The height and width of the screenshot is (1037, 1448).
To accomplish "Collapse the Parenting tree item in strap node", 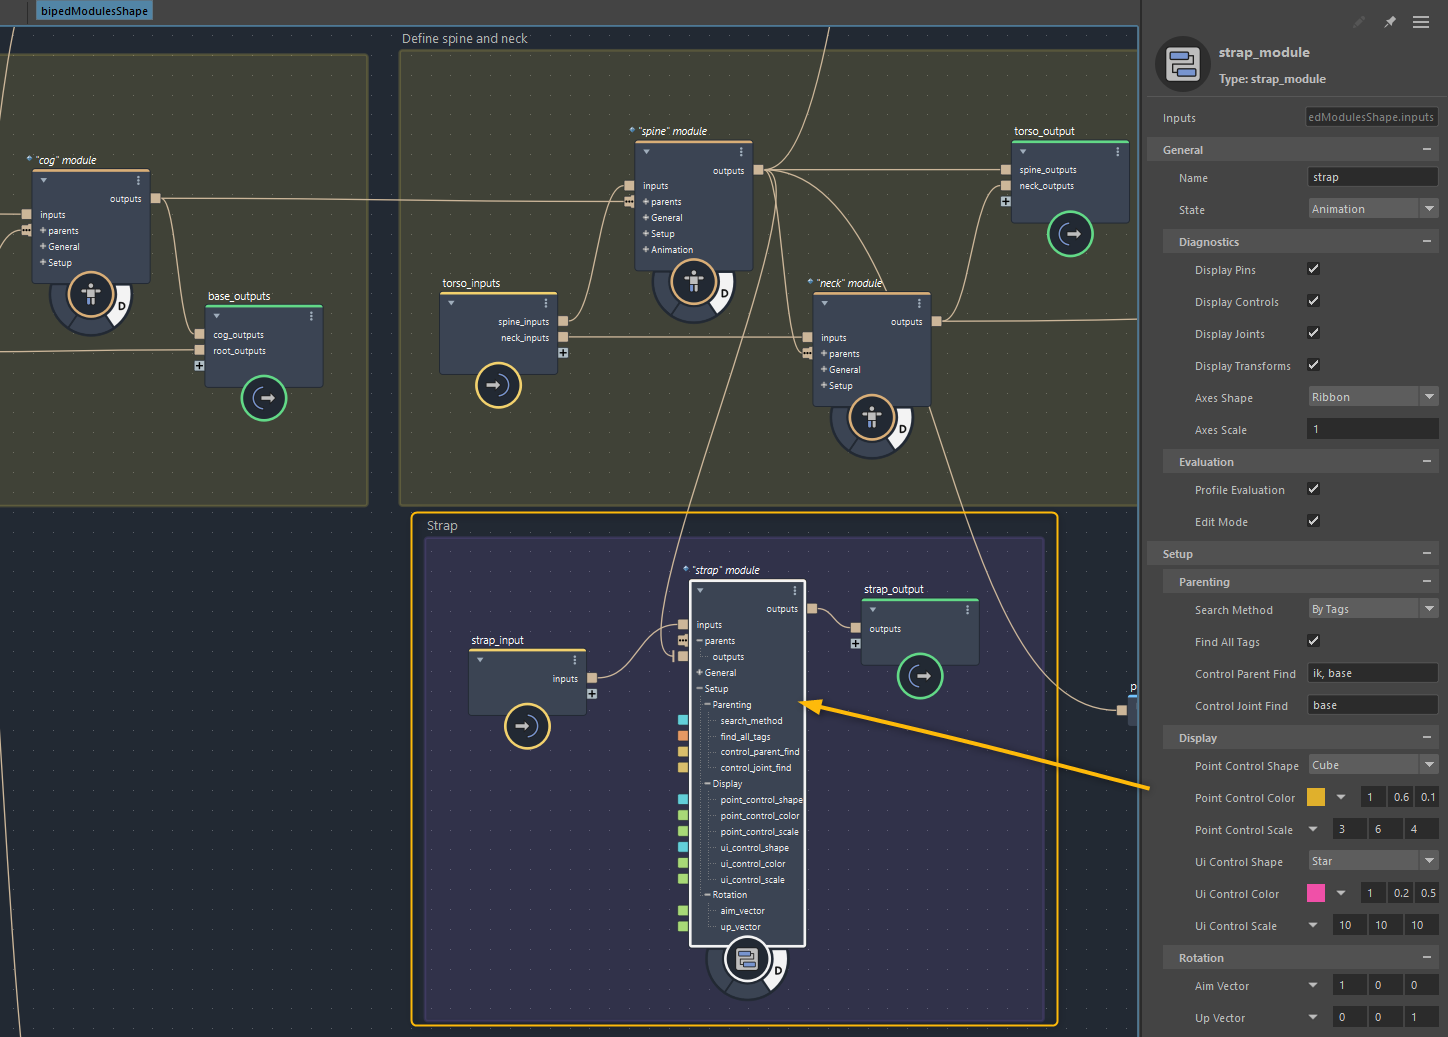I will tap(708, 705).
